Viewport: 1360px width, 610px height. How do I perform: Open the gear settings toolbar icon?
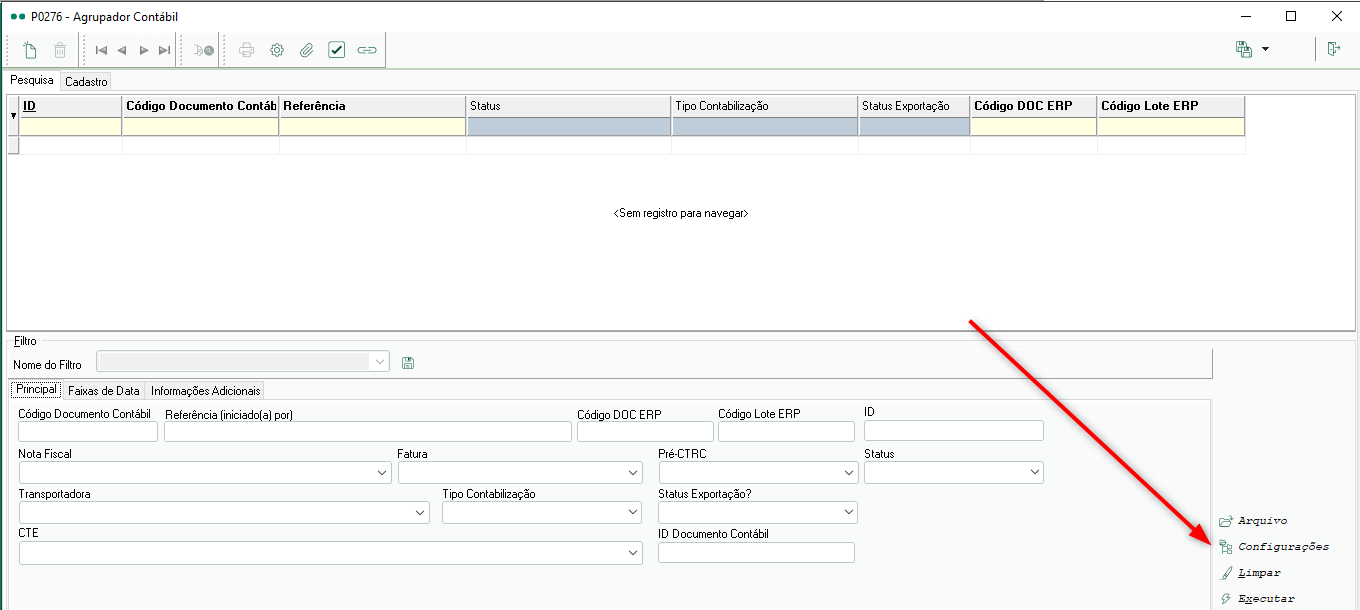point(277,50)
